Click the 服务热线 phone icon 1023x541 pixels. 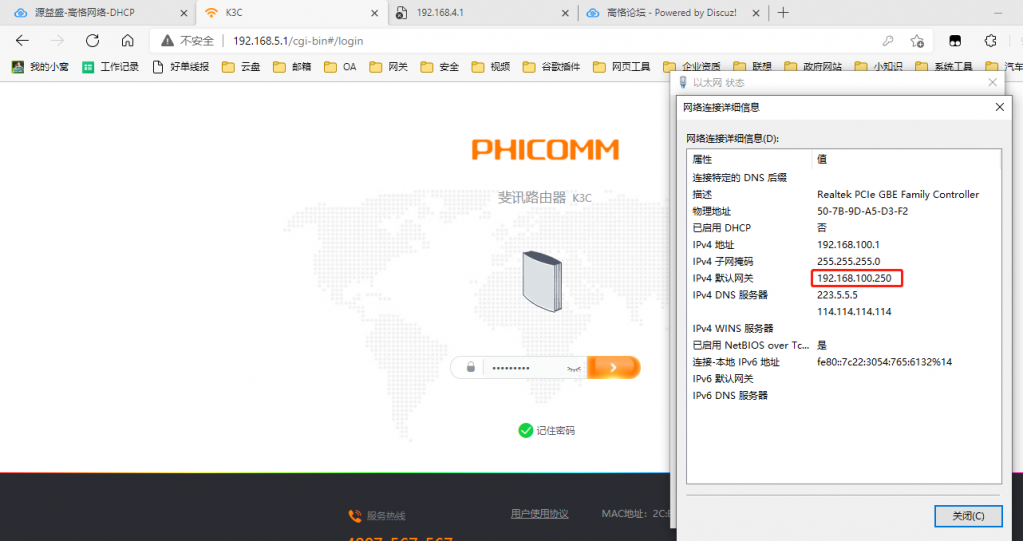(x=354, y=516)
